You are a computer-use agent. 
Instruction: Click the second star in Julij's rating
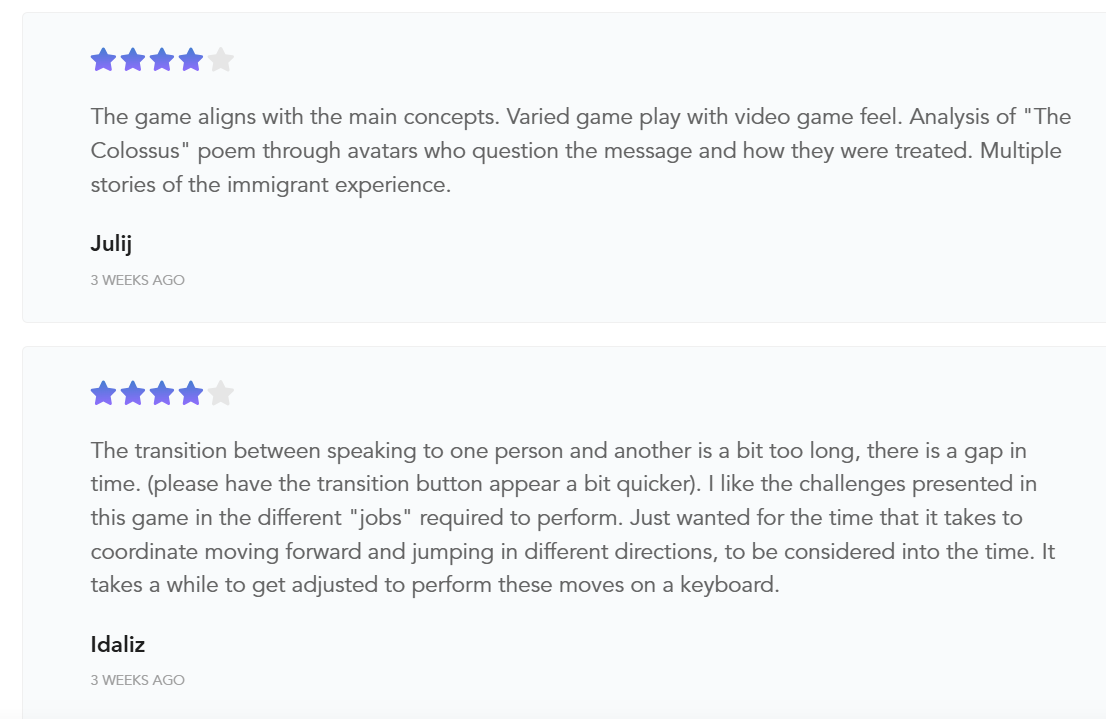coord(132,60)
